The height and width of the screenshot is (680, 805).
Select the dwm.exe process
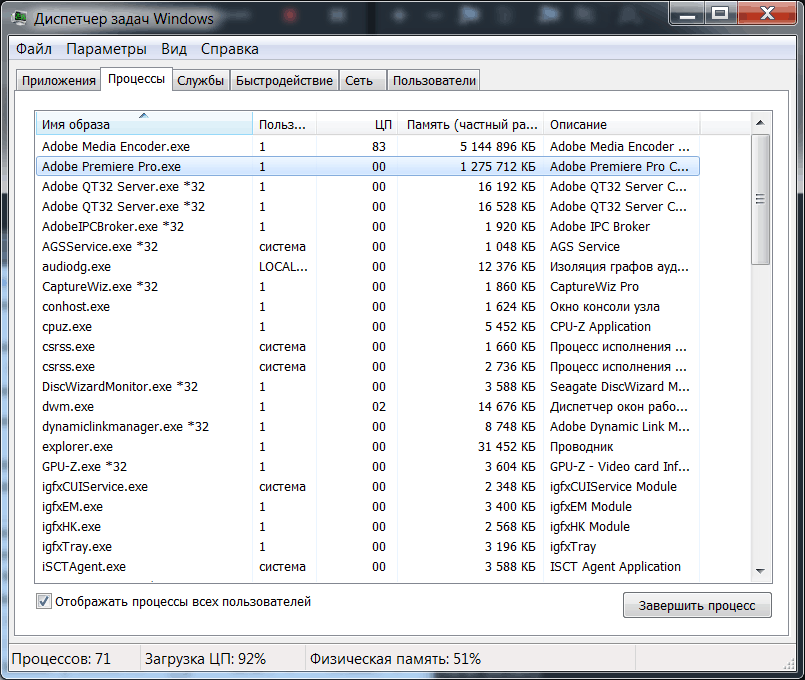[368, 407]
